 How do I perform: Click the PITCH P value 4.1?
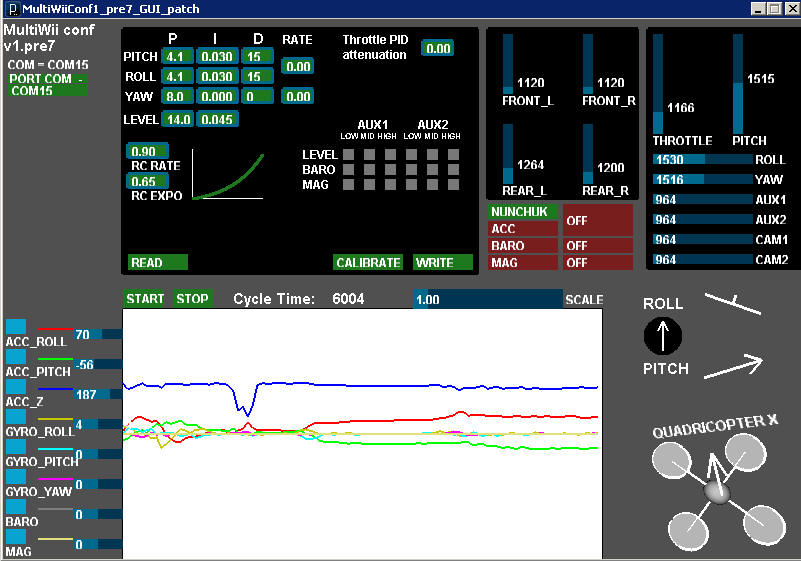[x=177, y=56]
